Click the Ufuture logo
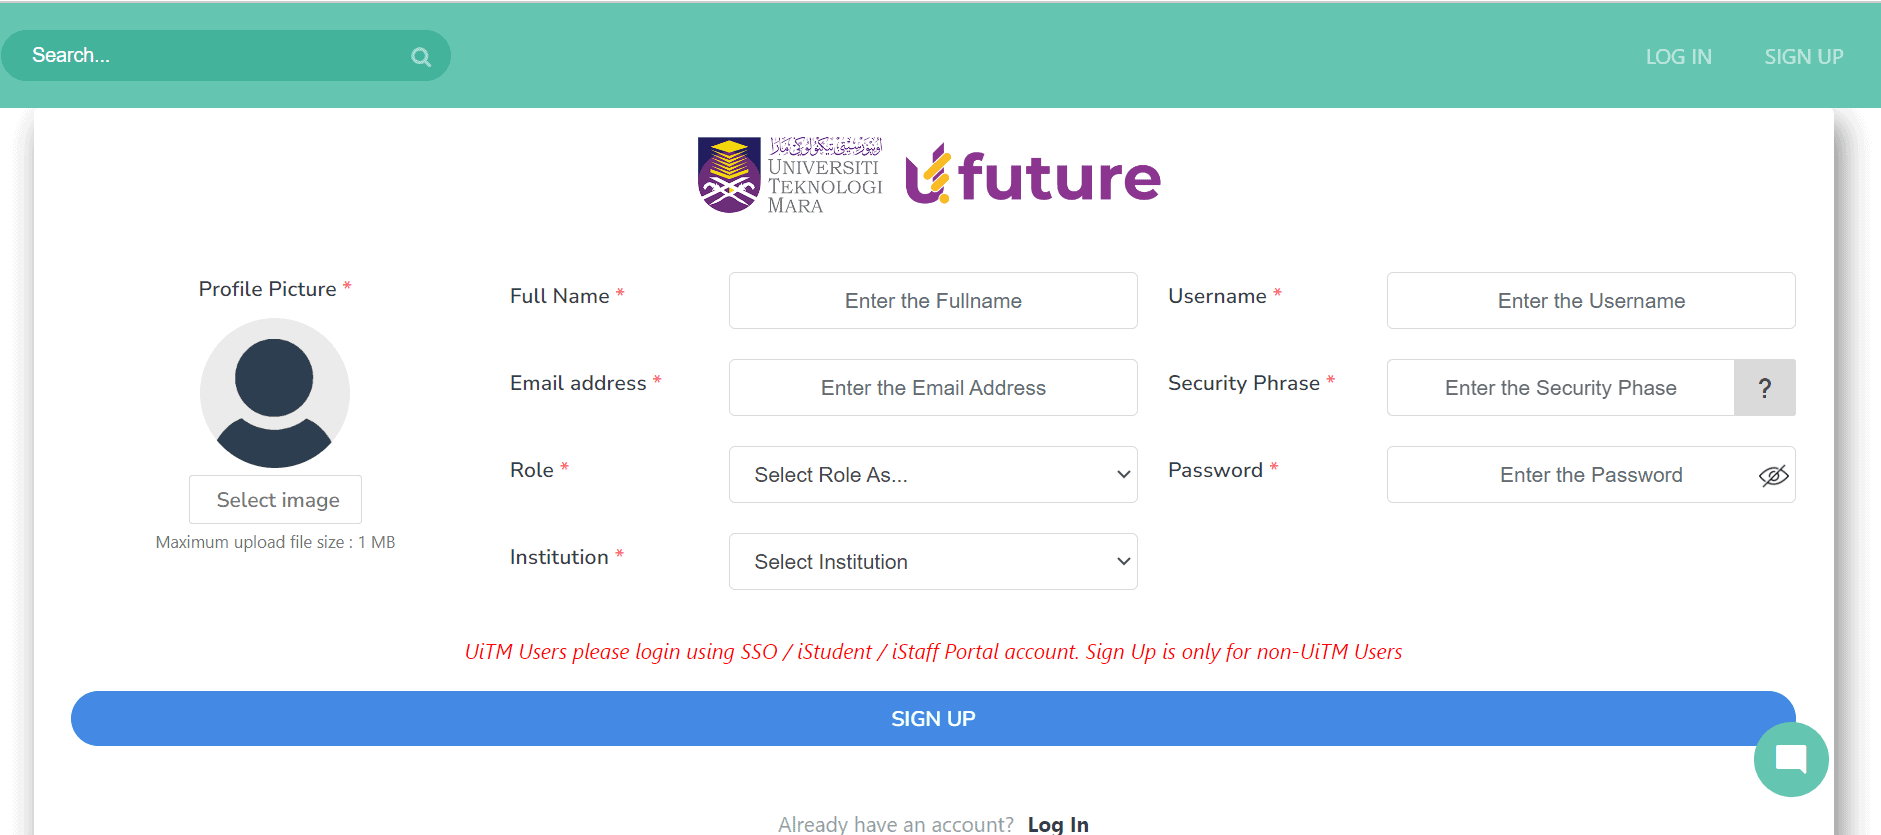This screenshot has height=835, width=1881. (x=1032, y=178)
